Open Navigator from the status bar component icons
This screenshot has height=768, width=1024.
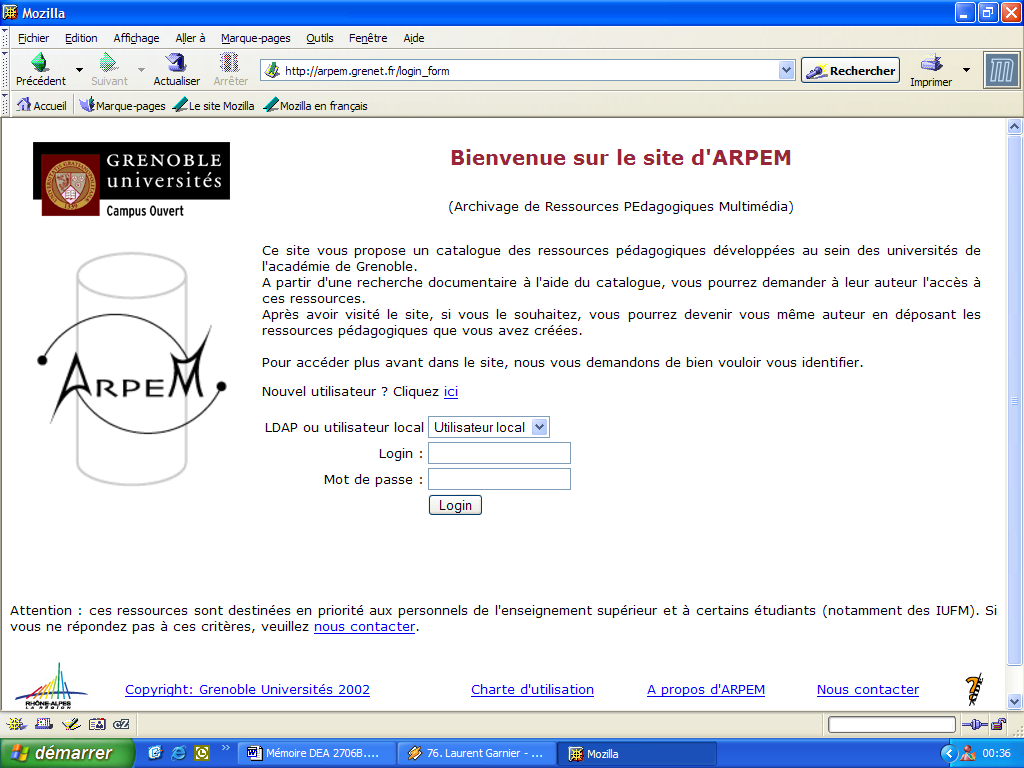16,724
